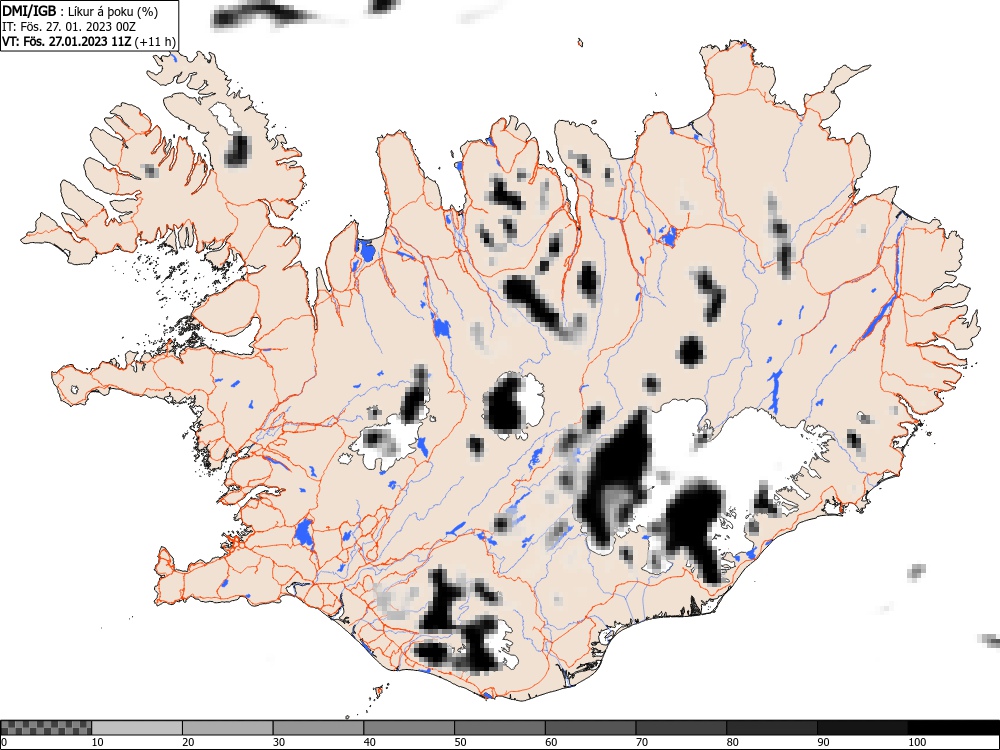The width and height of the screenshot is (1000, 750).
Task: Click the 80–90 percent dark swatch
Action: 771,728
